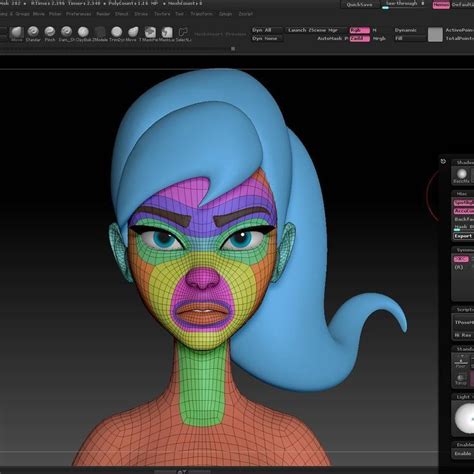Toggle the pink Zadd button
The image size is (474, 474).
pos(360,39)
